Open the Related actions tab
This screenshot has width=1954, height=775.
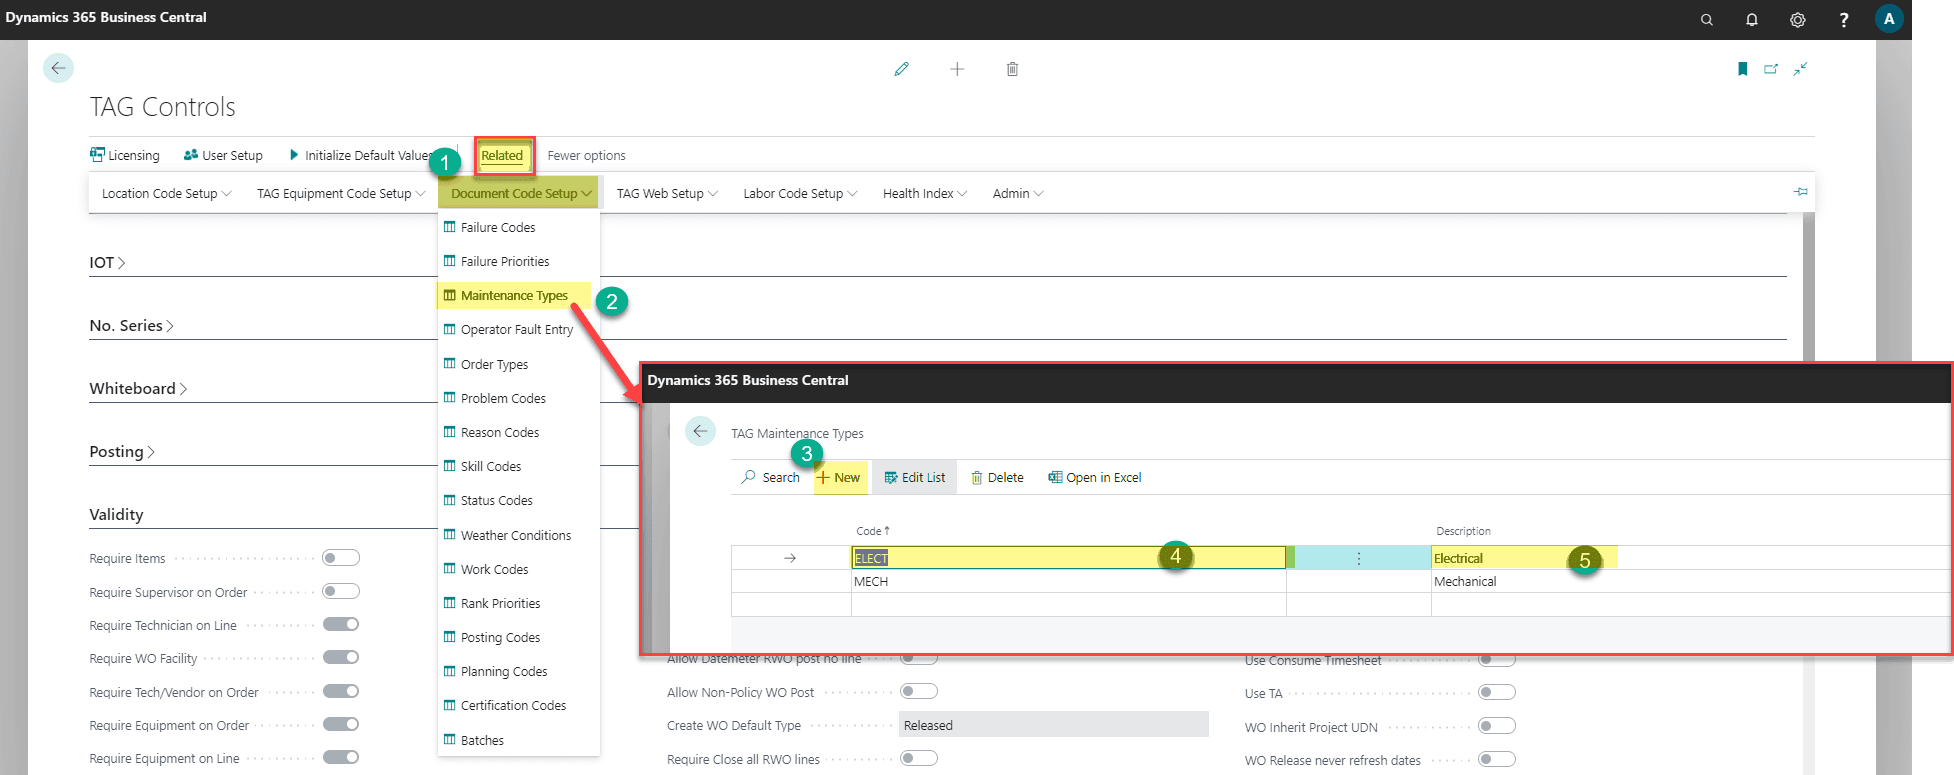pos(502,155)
